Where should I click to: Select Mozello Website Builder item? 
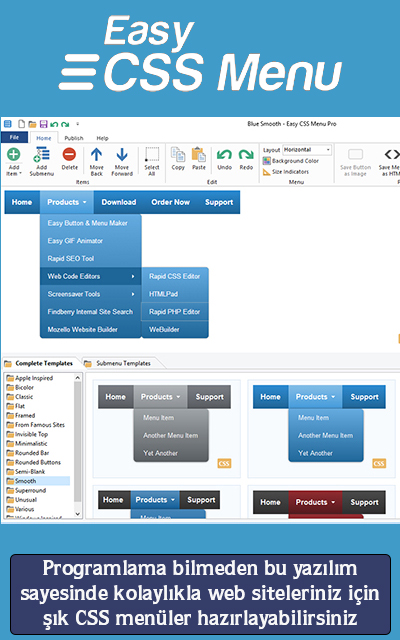[91, 329]
